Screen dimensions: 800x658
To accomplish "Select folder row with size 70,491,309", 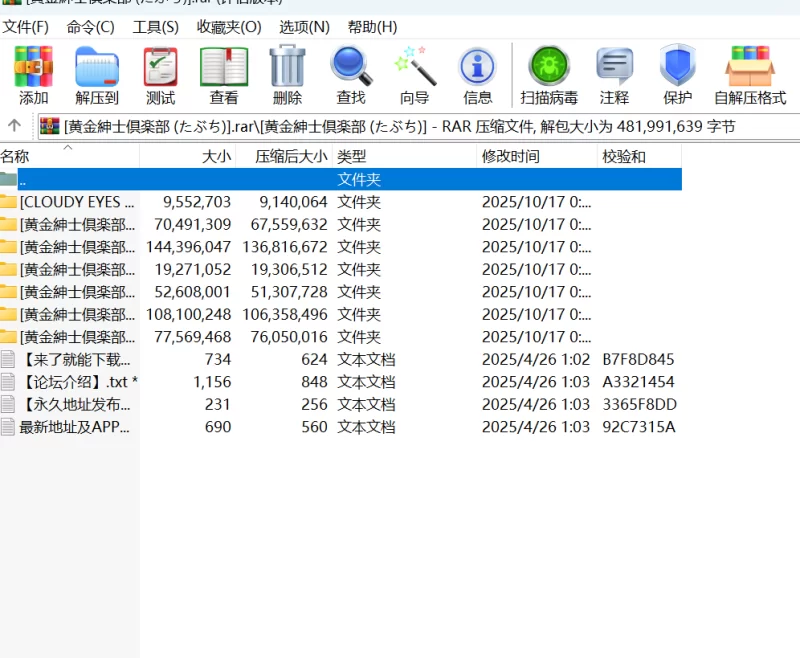I will click(341, 224).
